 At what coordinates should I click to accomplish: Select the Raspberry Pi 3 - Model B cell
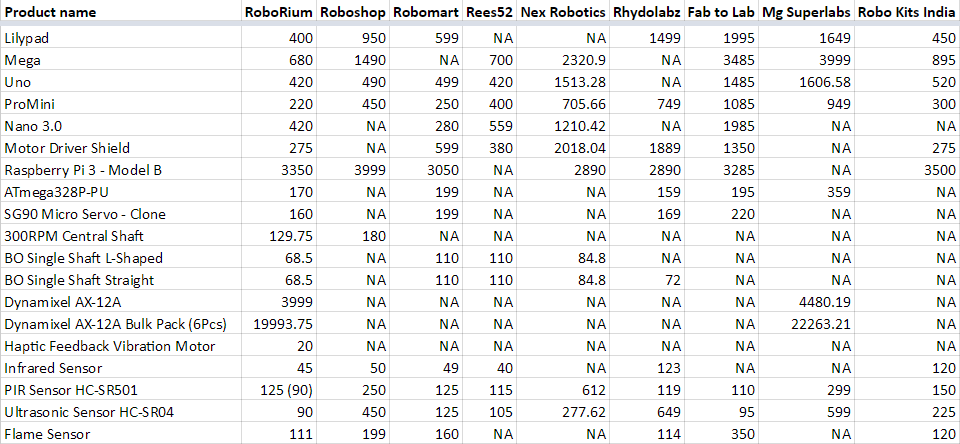[120, 170]
